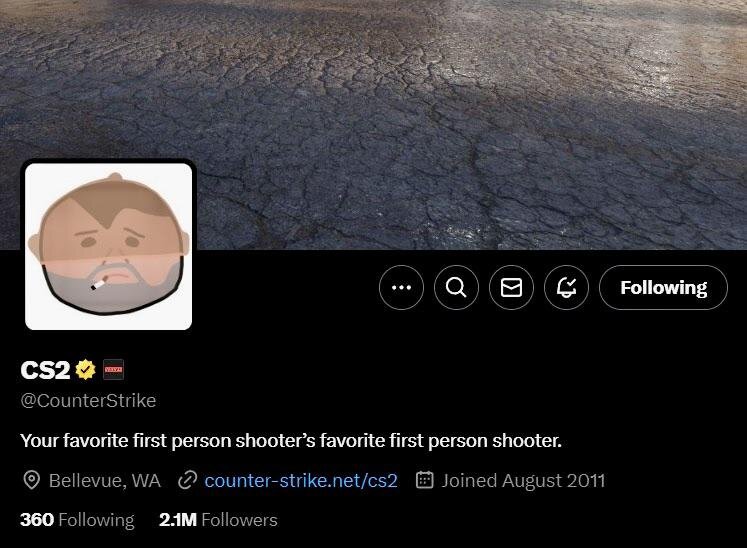
Task: Open direct message via envelope icon
Action: point(511,287)
